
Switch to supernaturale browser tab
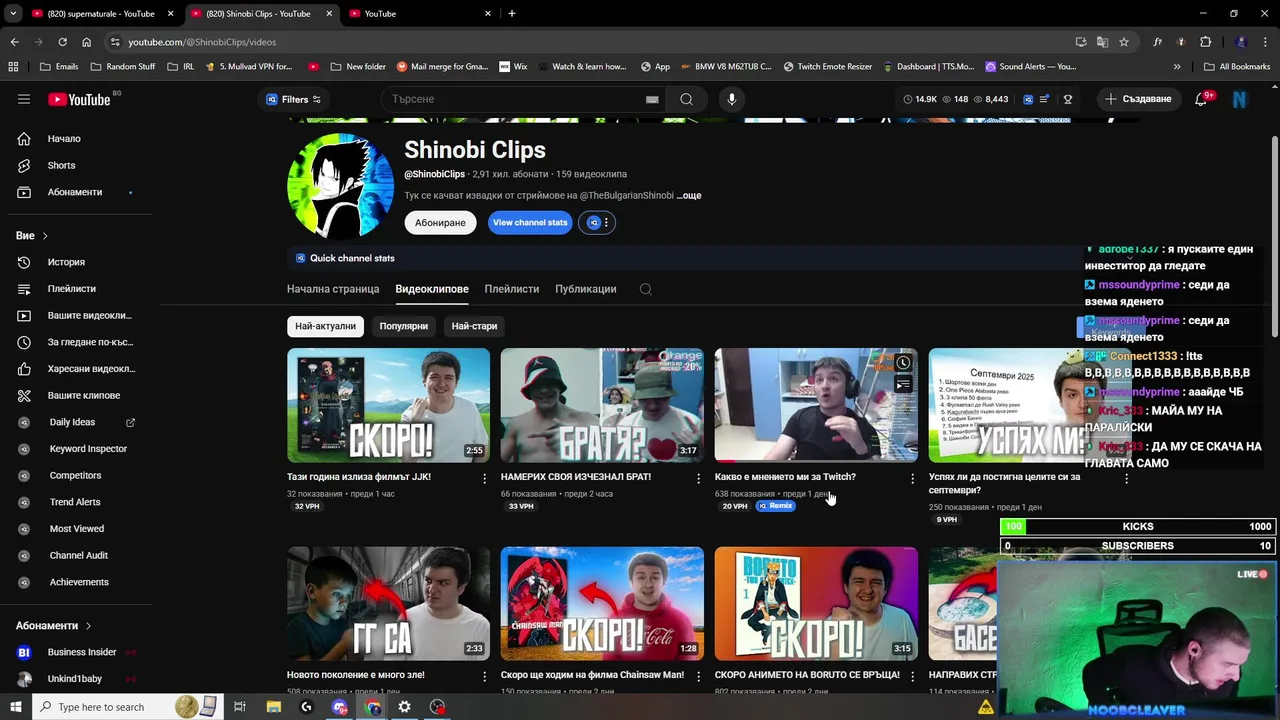[100, 14]
